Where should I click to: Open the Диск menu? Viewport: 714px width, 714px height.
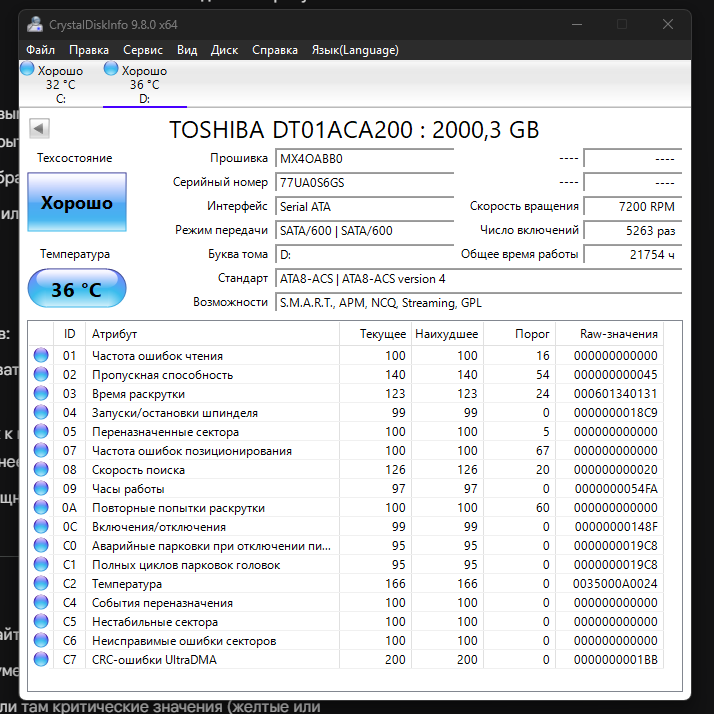pyautogui.click(x=224, y=50)
